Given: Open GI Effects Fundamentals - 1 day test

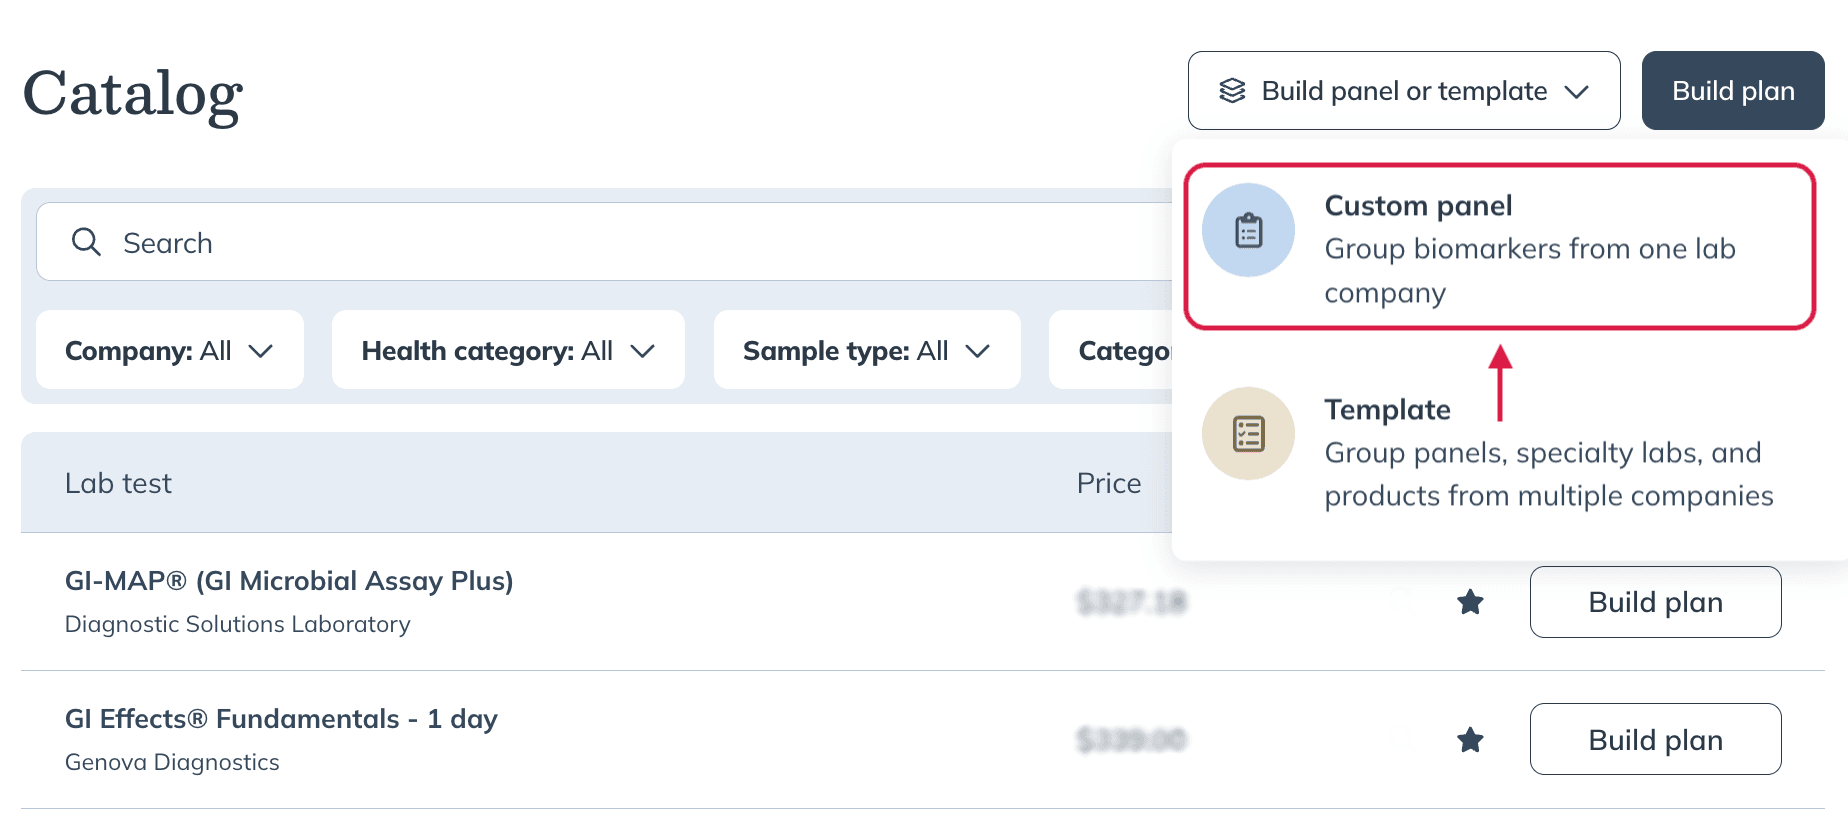Looking at the screenshot, I should point(281,719).
